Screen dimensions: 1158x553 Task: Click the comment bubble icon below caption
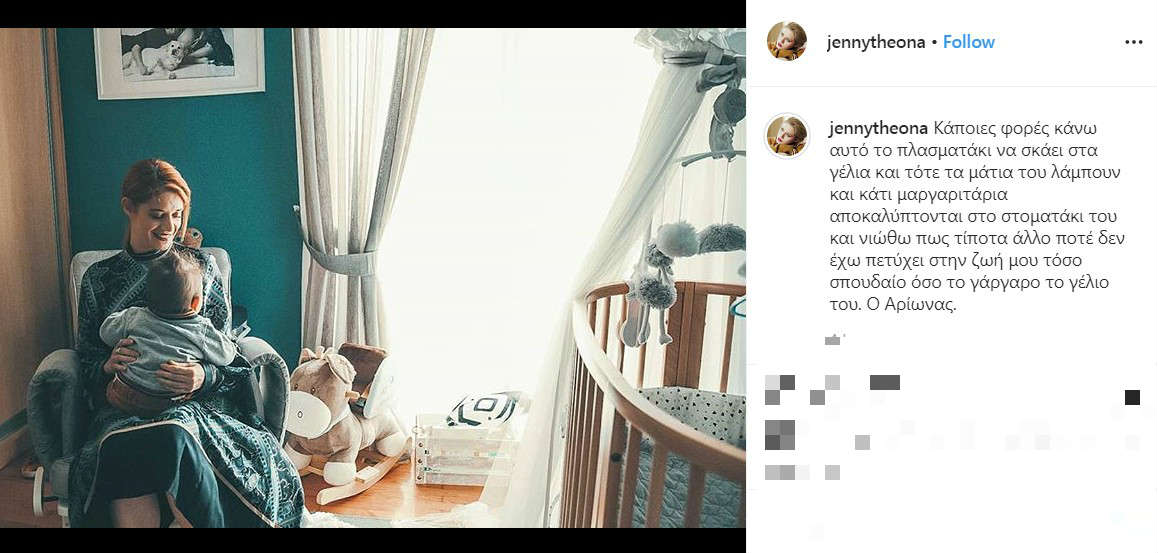[x=825, y=389]
